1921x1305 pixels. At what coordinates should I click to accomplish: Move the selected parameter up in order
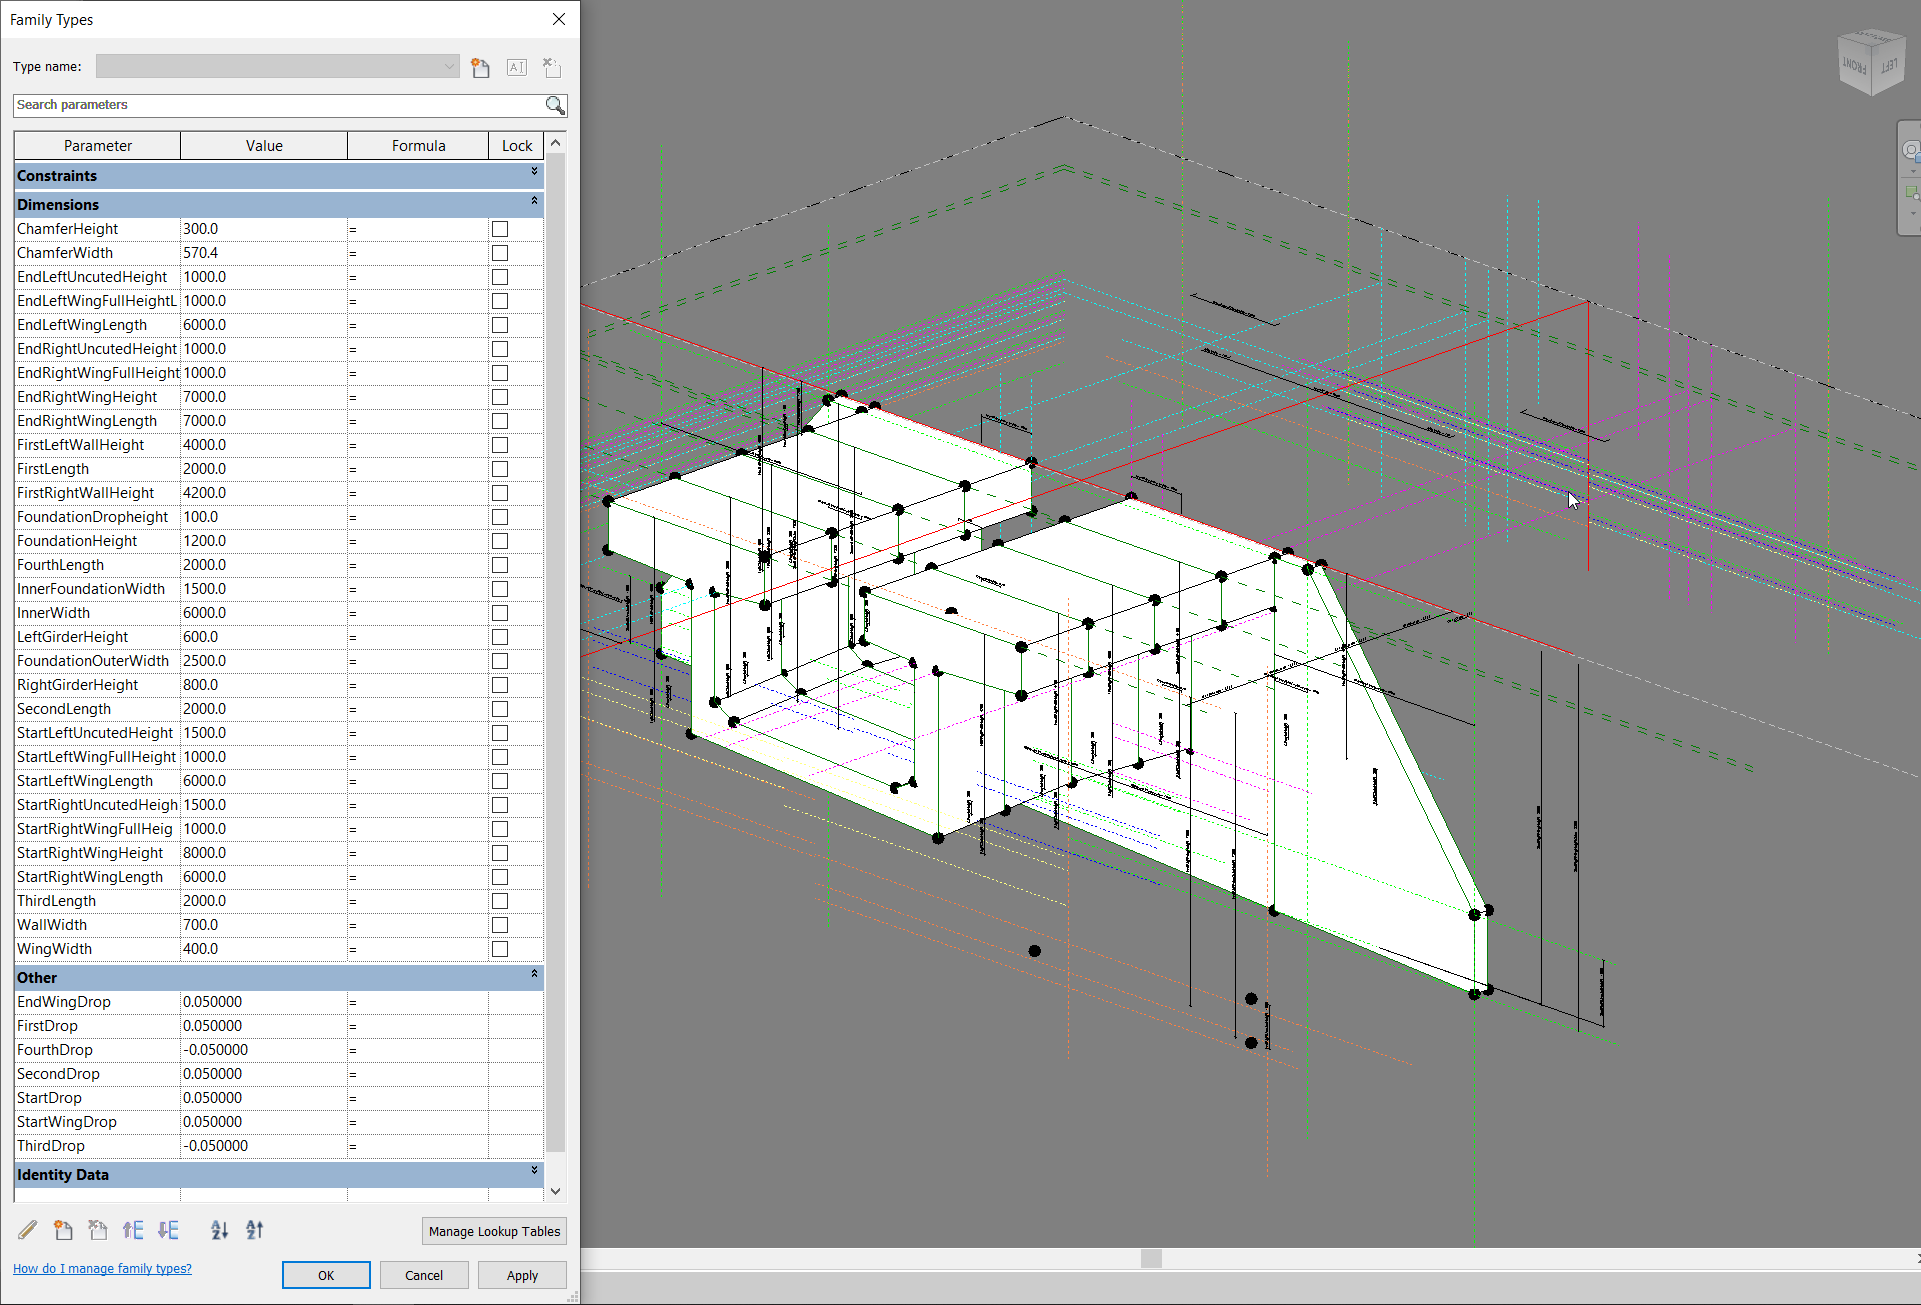[x=133, y=1229]
